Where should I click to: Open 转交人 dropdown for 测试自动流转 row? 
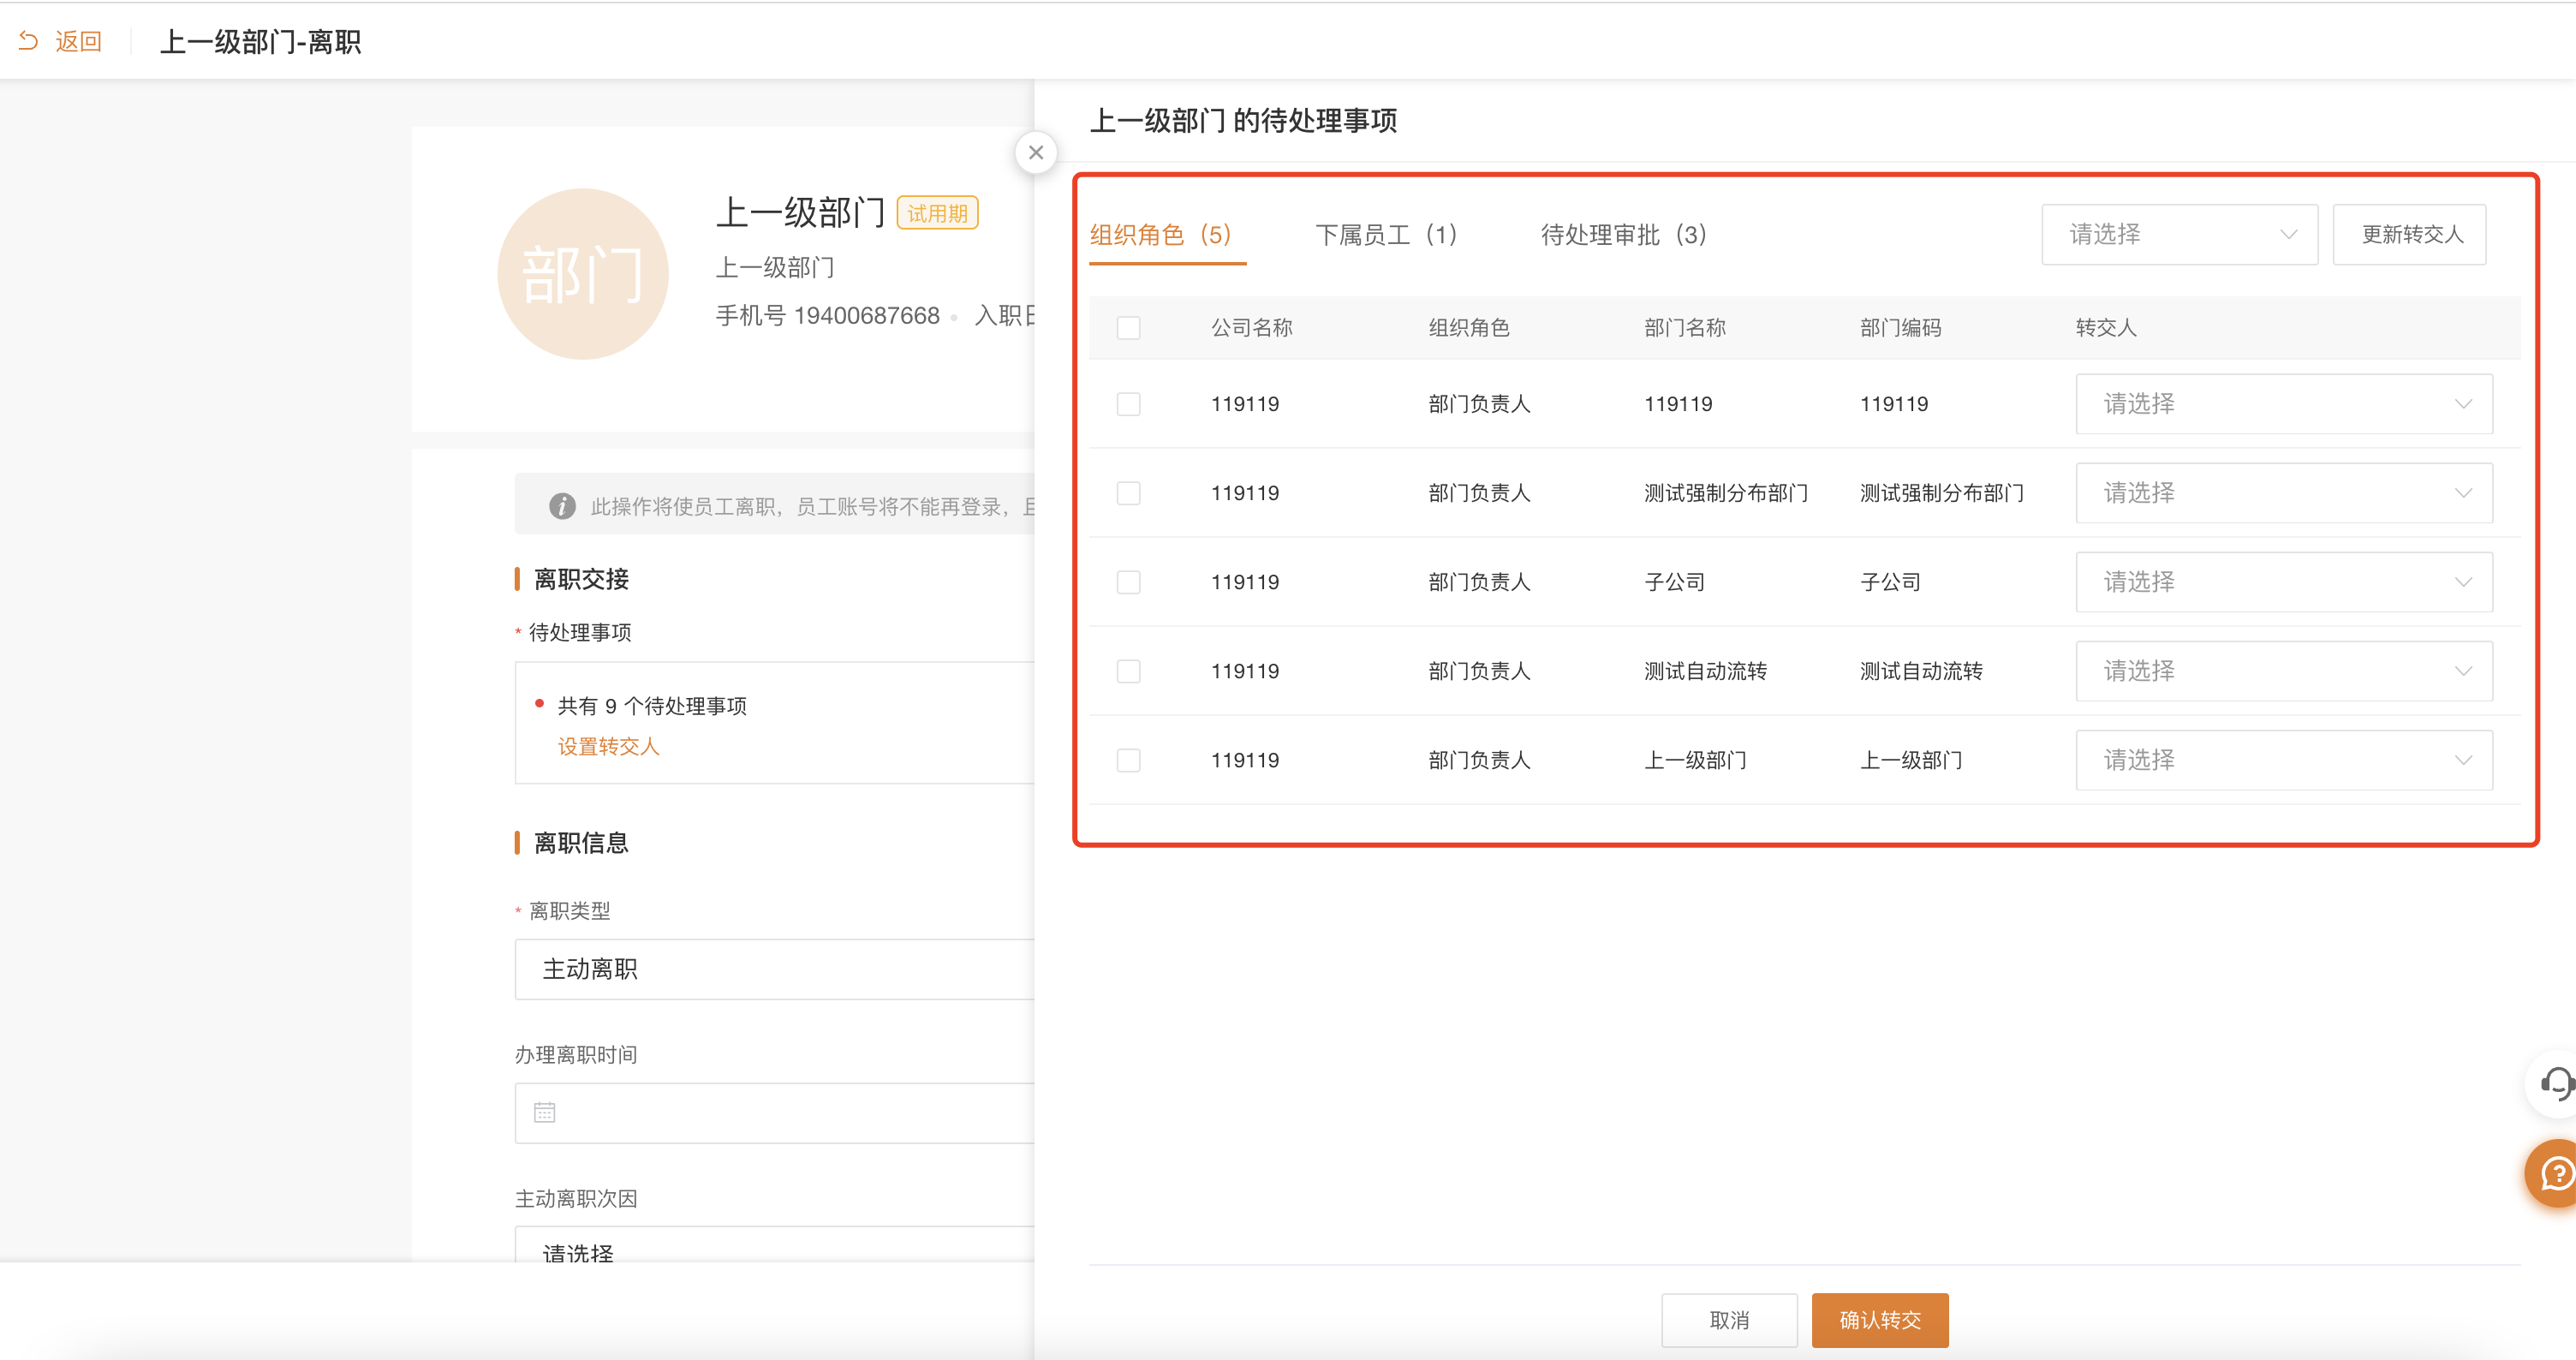pyautogui.click(x=2284, y=671)
